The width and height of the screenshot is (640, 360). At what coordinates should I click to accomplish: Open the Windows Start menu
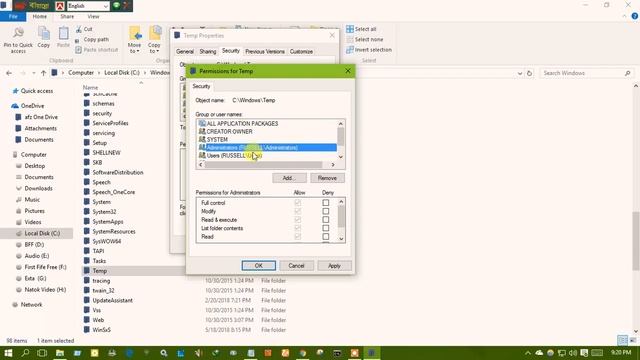(x=8, y=353)
